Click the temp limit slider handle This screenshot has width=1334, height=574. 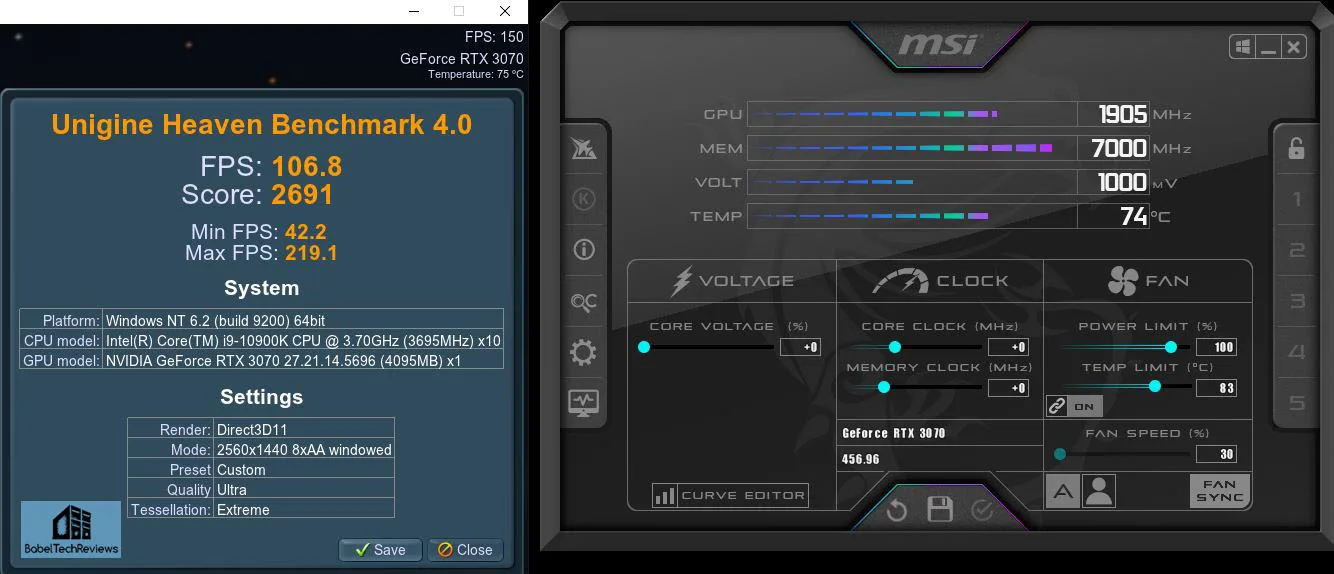pos(1155,386)
